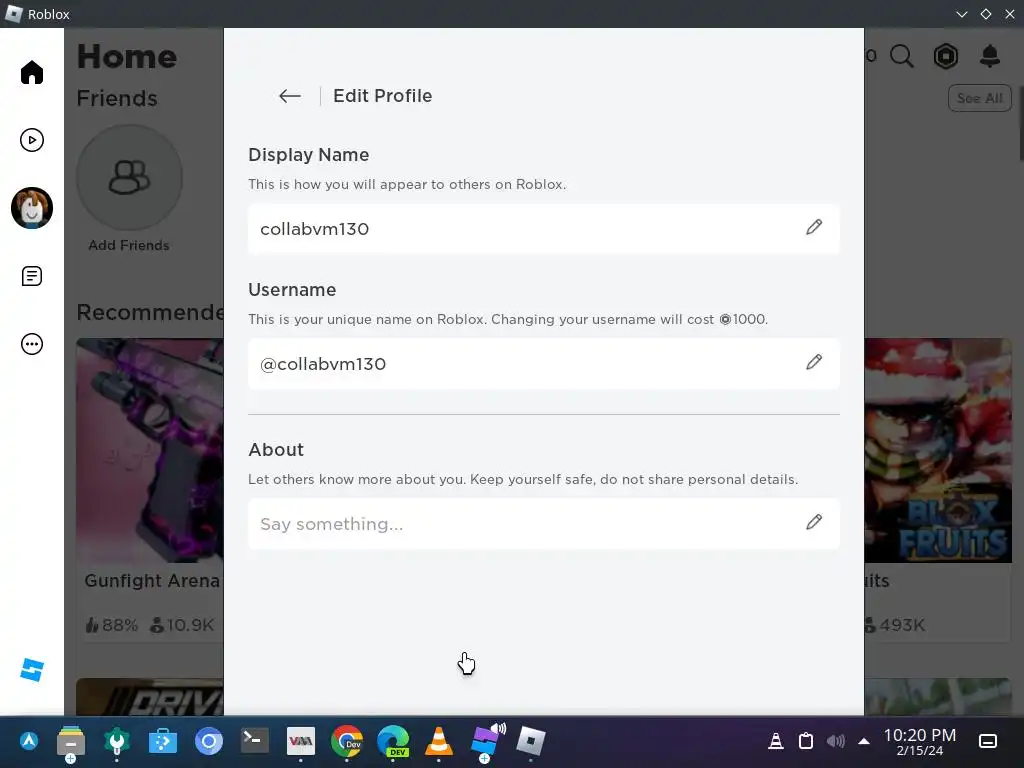Open the More options ellipsis icon

31,344
